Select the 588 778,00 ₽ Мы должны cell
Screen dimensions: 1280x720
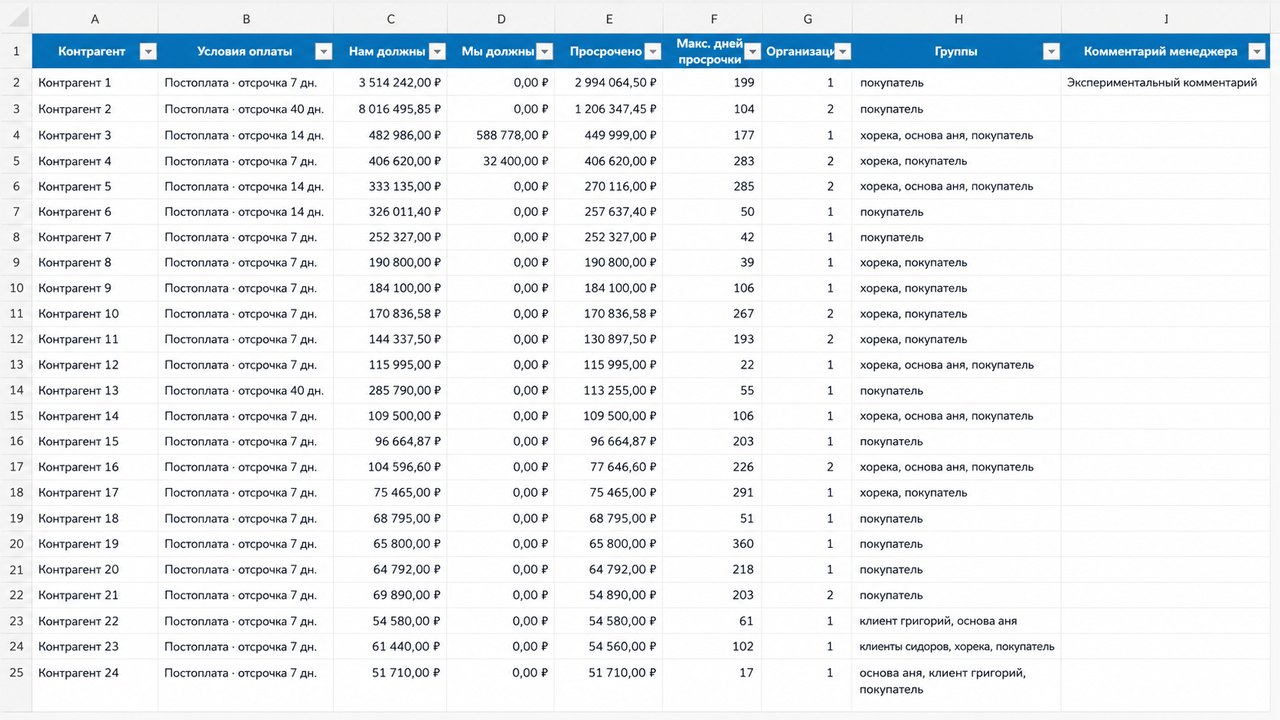point(501,135)
